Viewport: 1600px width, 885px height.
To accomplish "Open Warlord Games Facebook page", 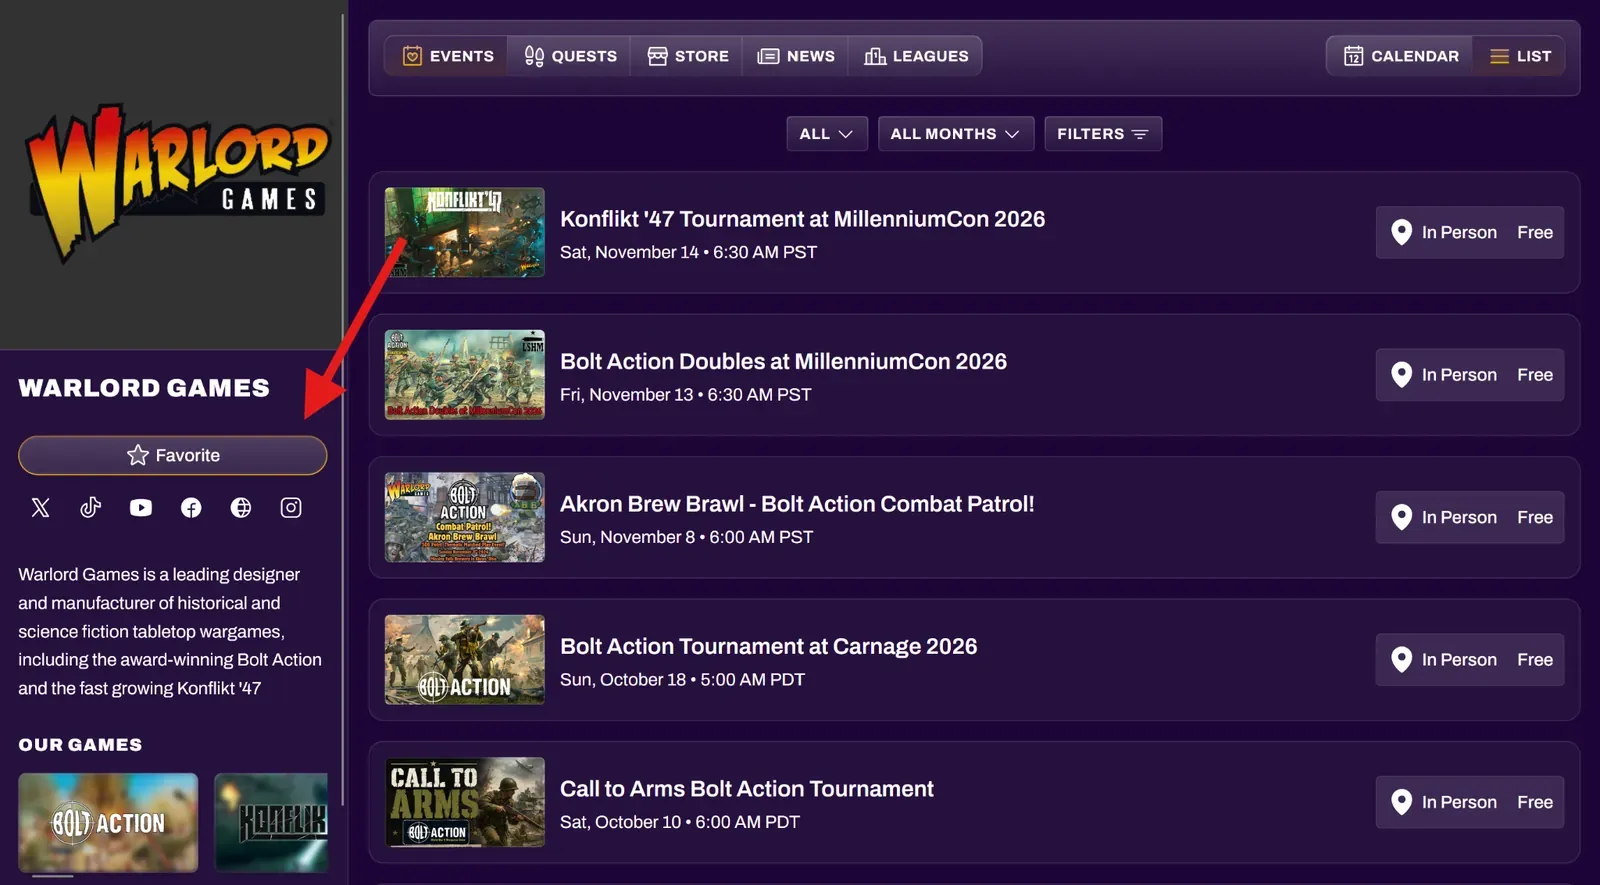I will [x=191, y=508].
